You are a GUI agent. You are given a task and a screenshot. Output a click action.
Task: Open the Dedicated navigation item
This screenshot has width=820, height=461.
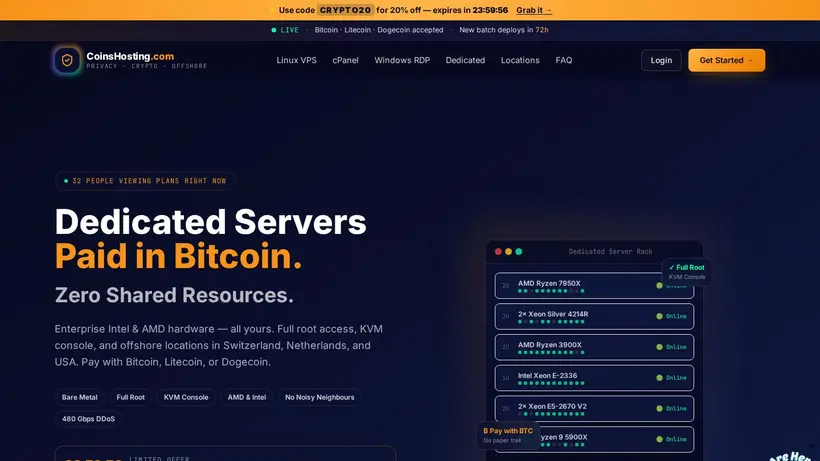[x=465, y=60]
